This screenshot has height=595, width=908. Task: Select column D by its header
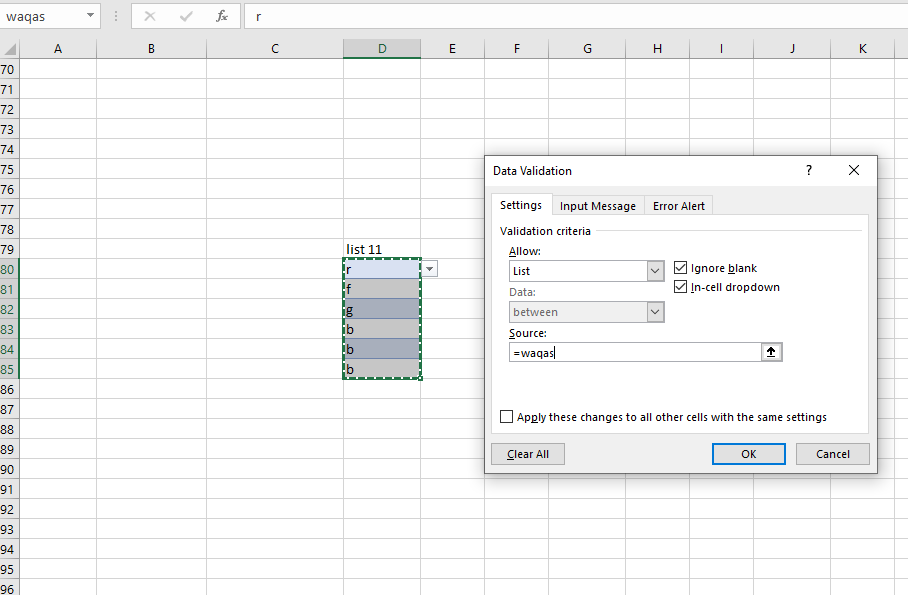click(382, 48)
